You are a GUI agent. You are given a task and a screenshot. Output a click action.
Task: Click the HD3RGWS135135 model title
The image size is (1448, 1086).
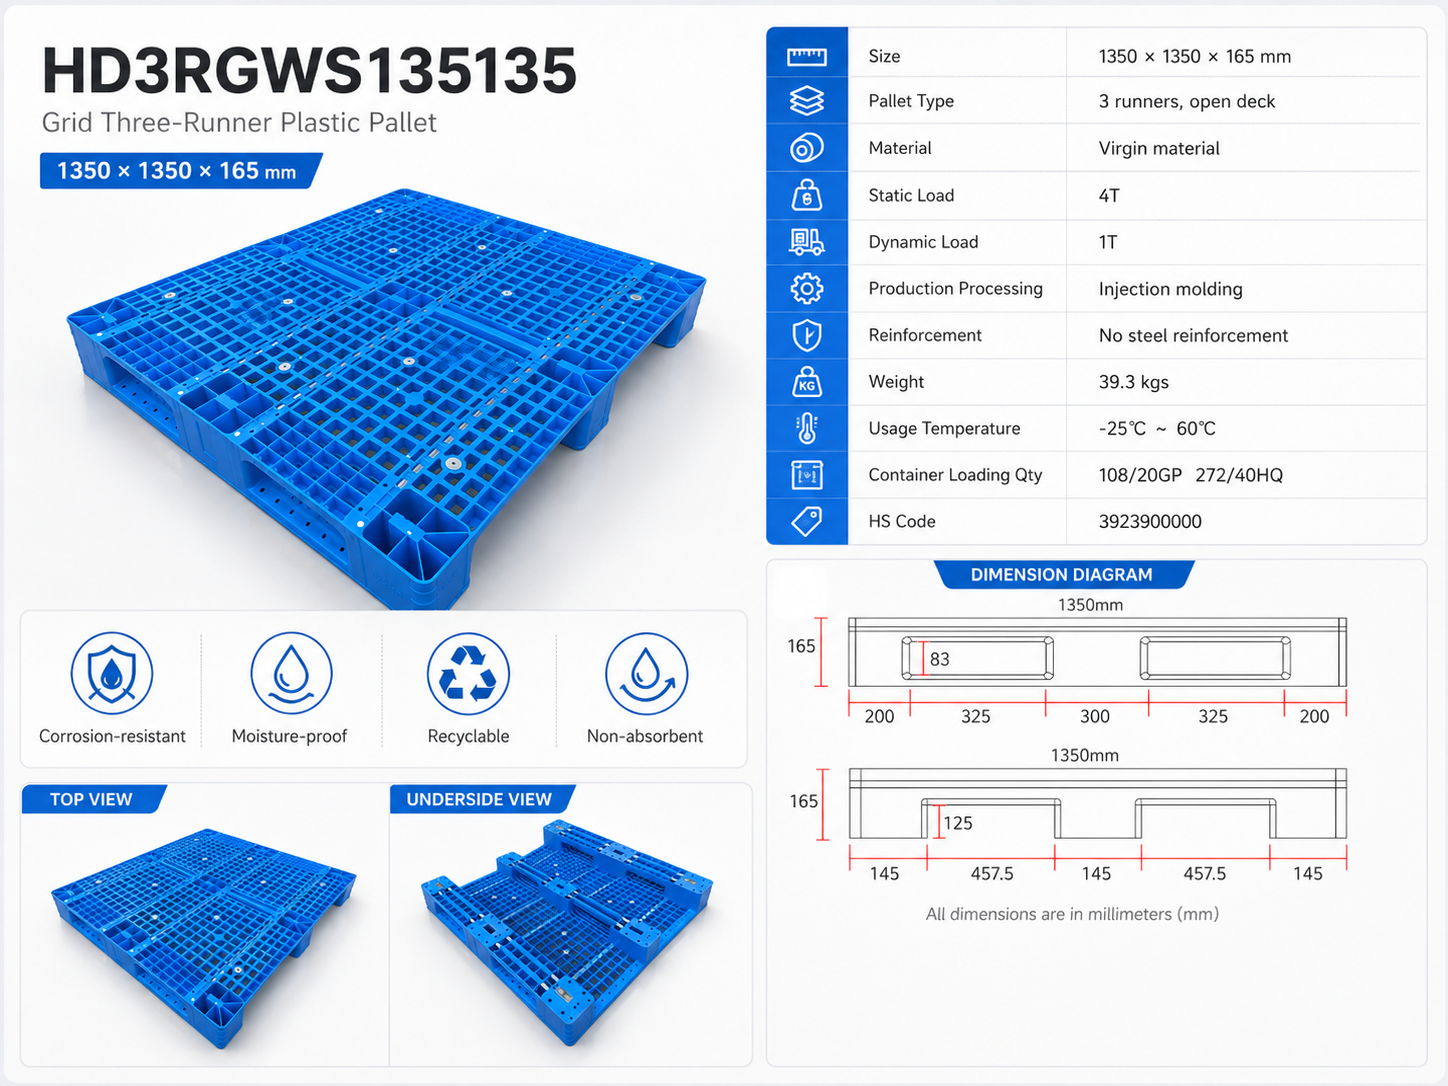click(309, 71)
